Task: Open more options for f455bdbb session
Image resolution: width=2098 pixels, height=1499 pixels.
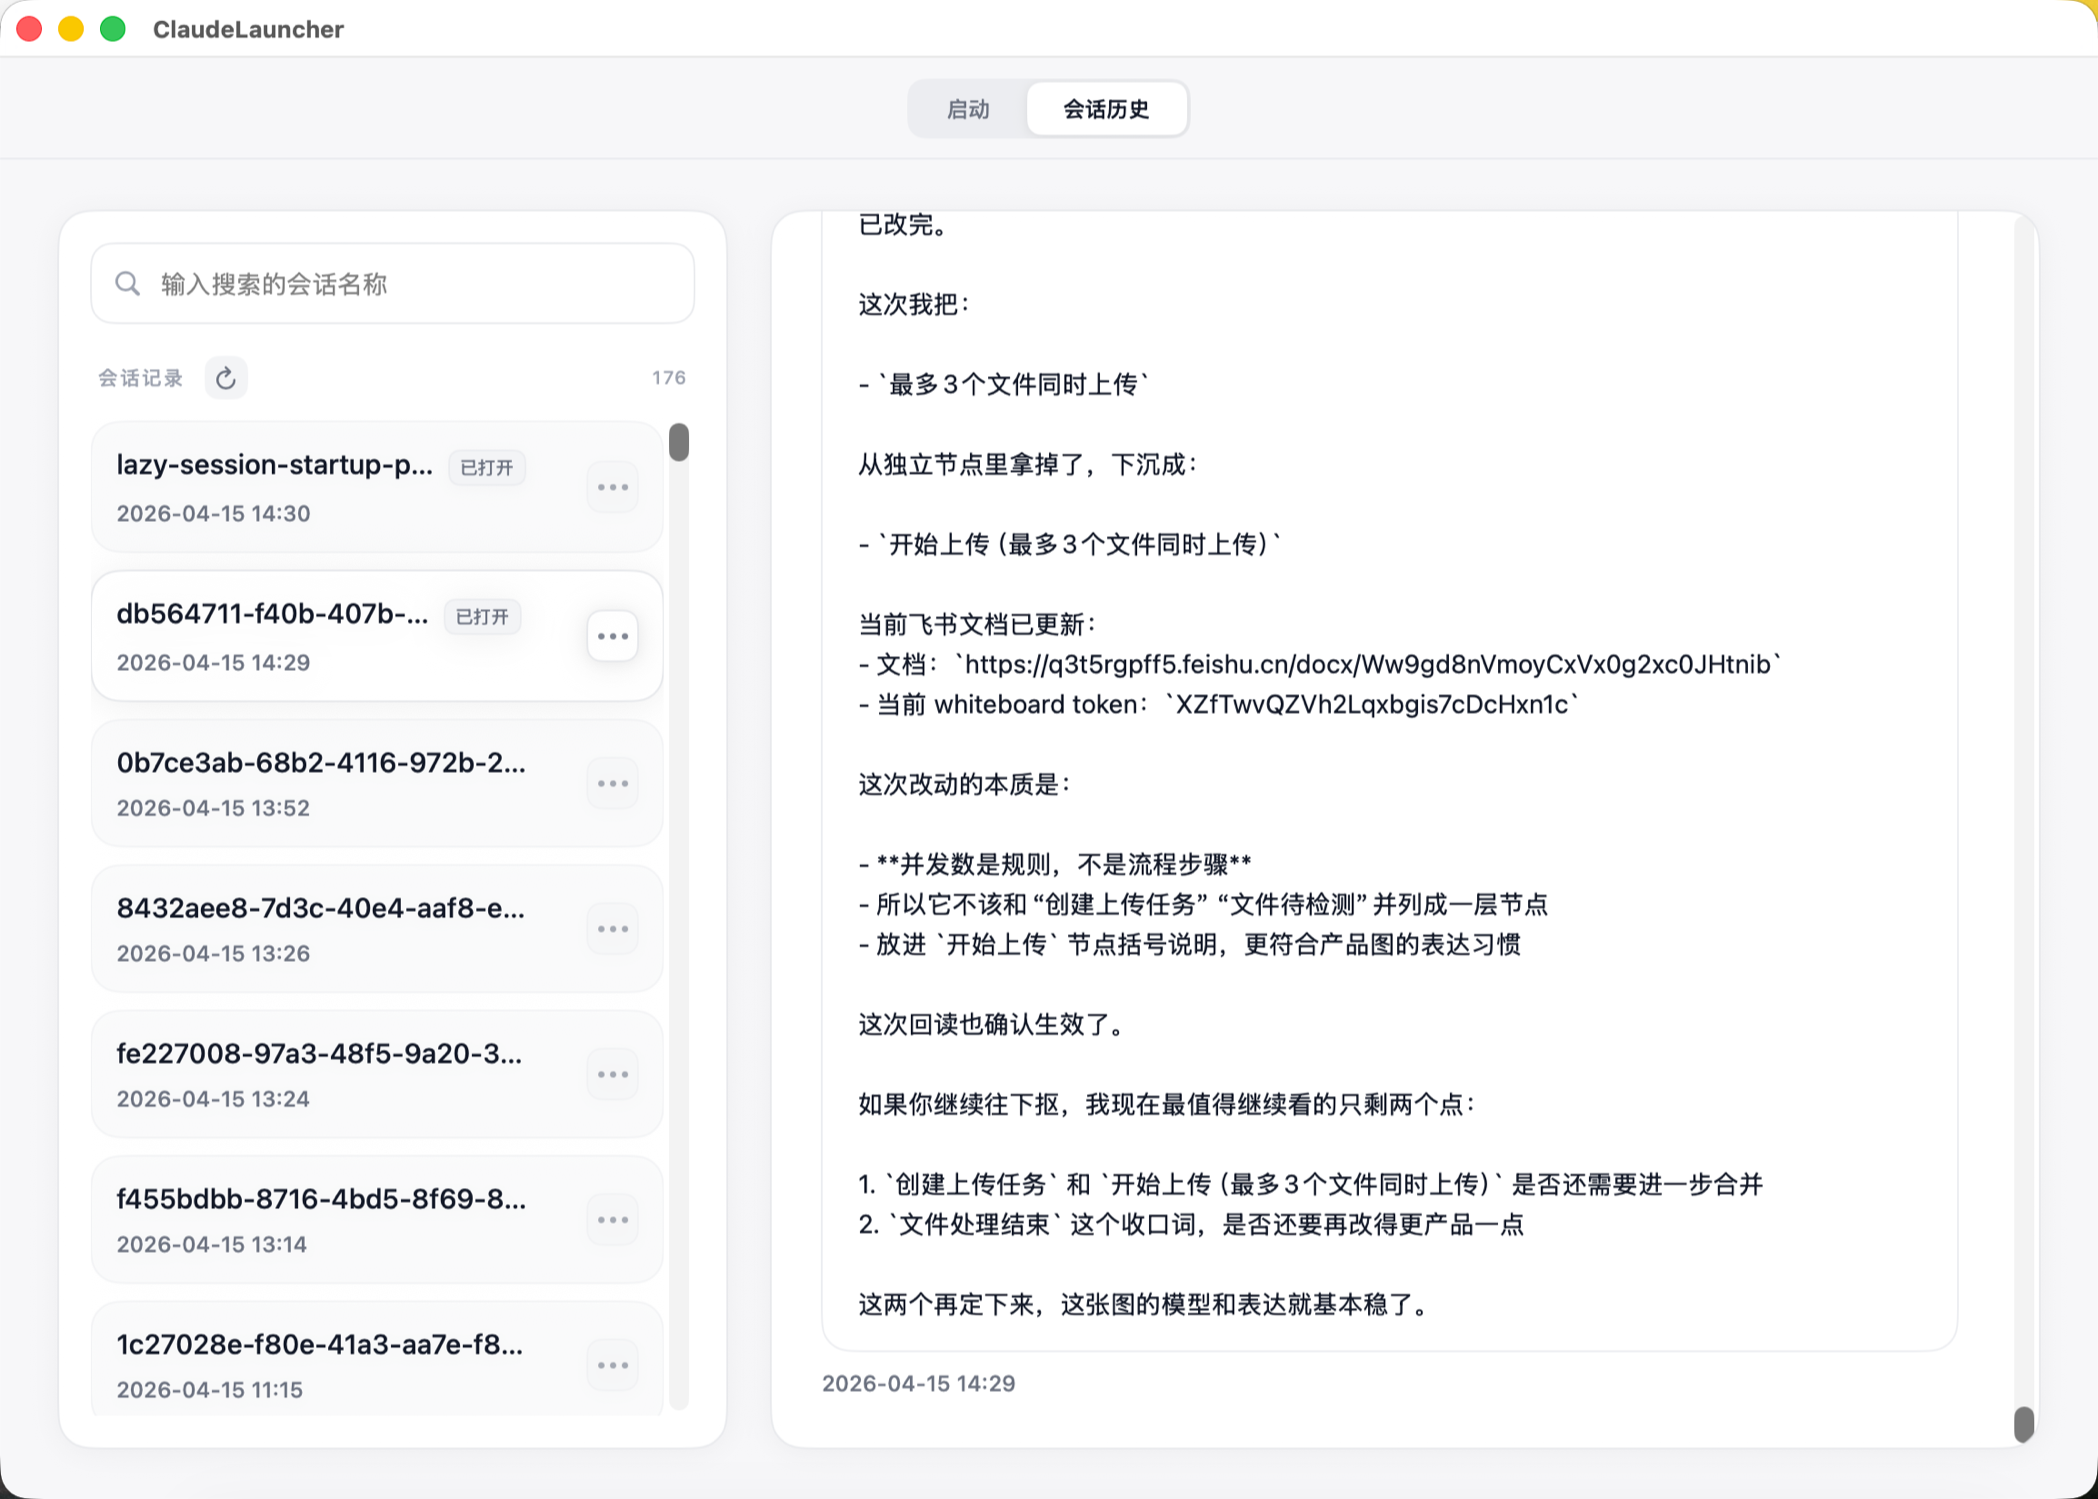Action: coord(612,1220)
